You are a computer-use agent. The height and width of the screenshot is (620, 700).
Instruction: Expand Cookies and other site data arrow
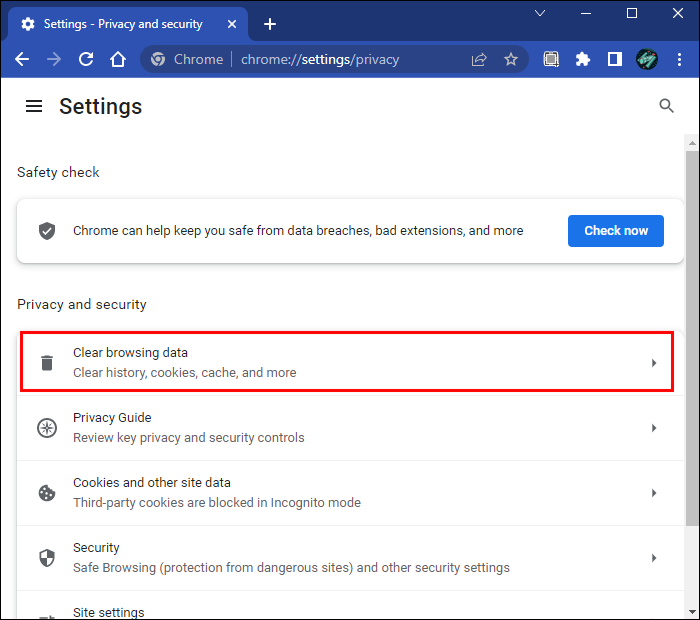pyautogui.click(x=654, y=493)
